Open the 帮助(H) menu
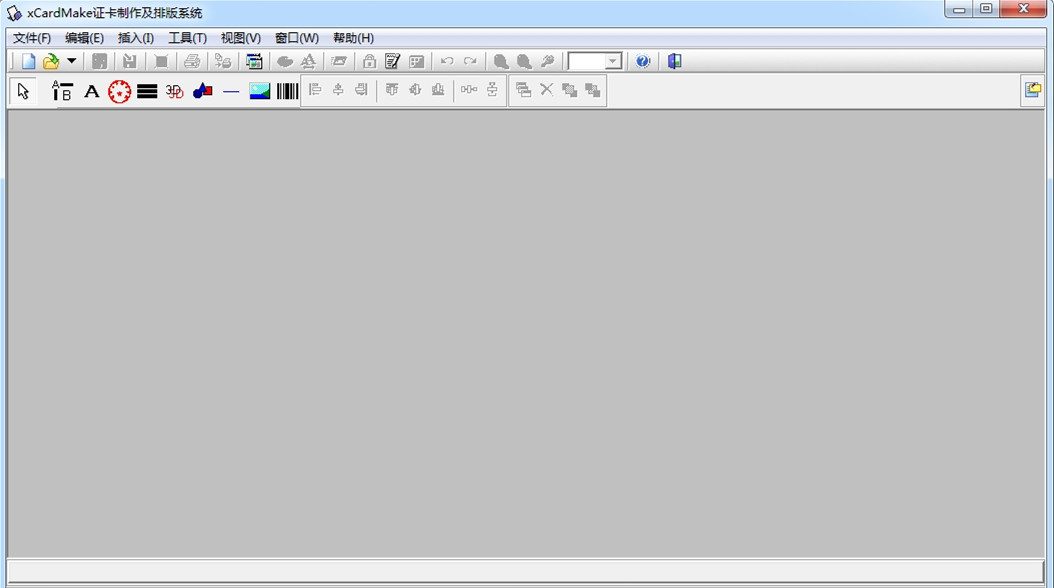This screenshot has width=1054, height=588. click(353, 38)
